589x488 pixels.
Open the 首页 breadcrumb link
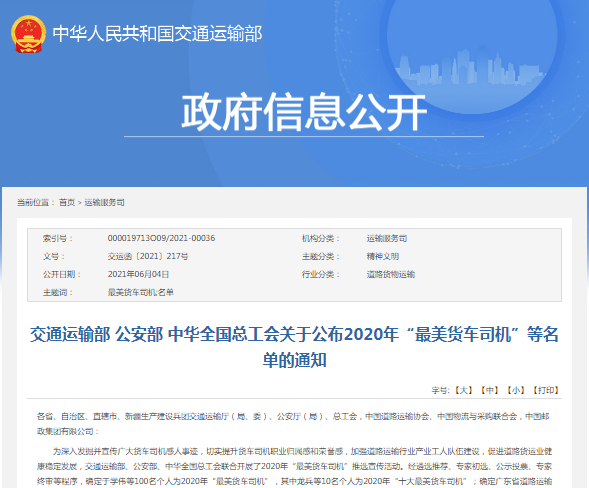tap(67, 202)
